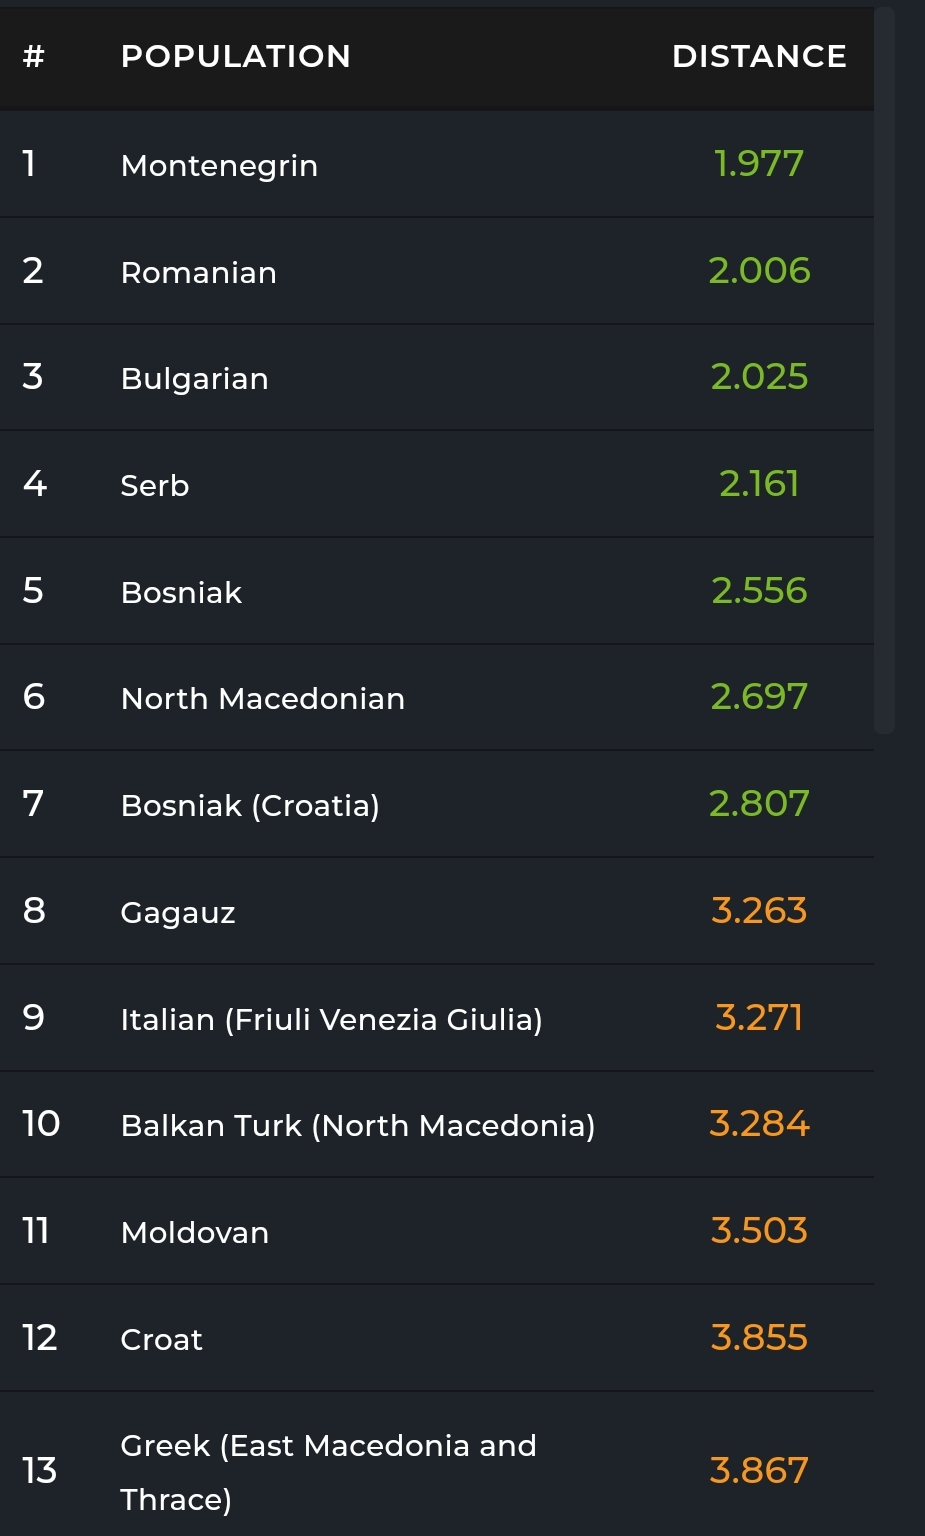Select the Montenegrin population name

[219, 165]
